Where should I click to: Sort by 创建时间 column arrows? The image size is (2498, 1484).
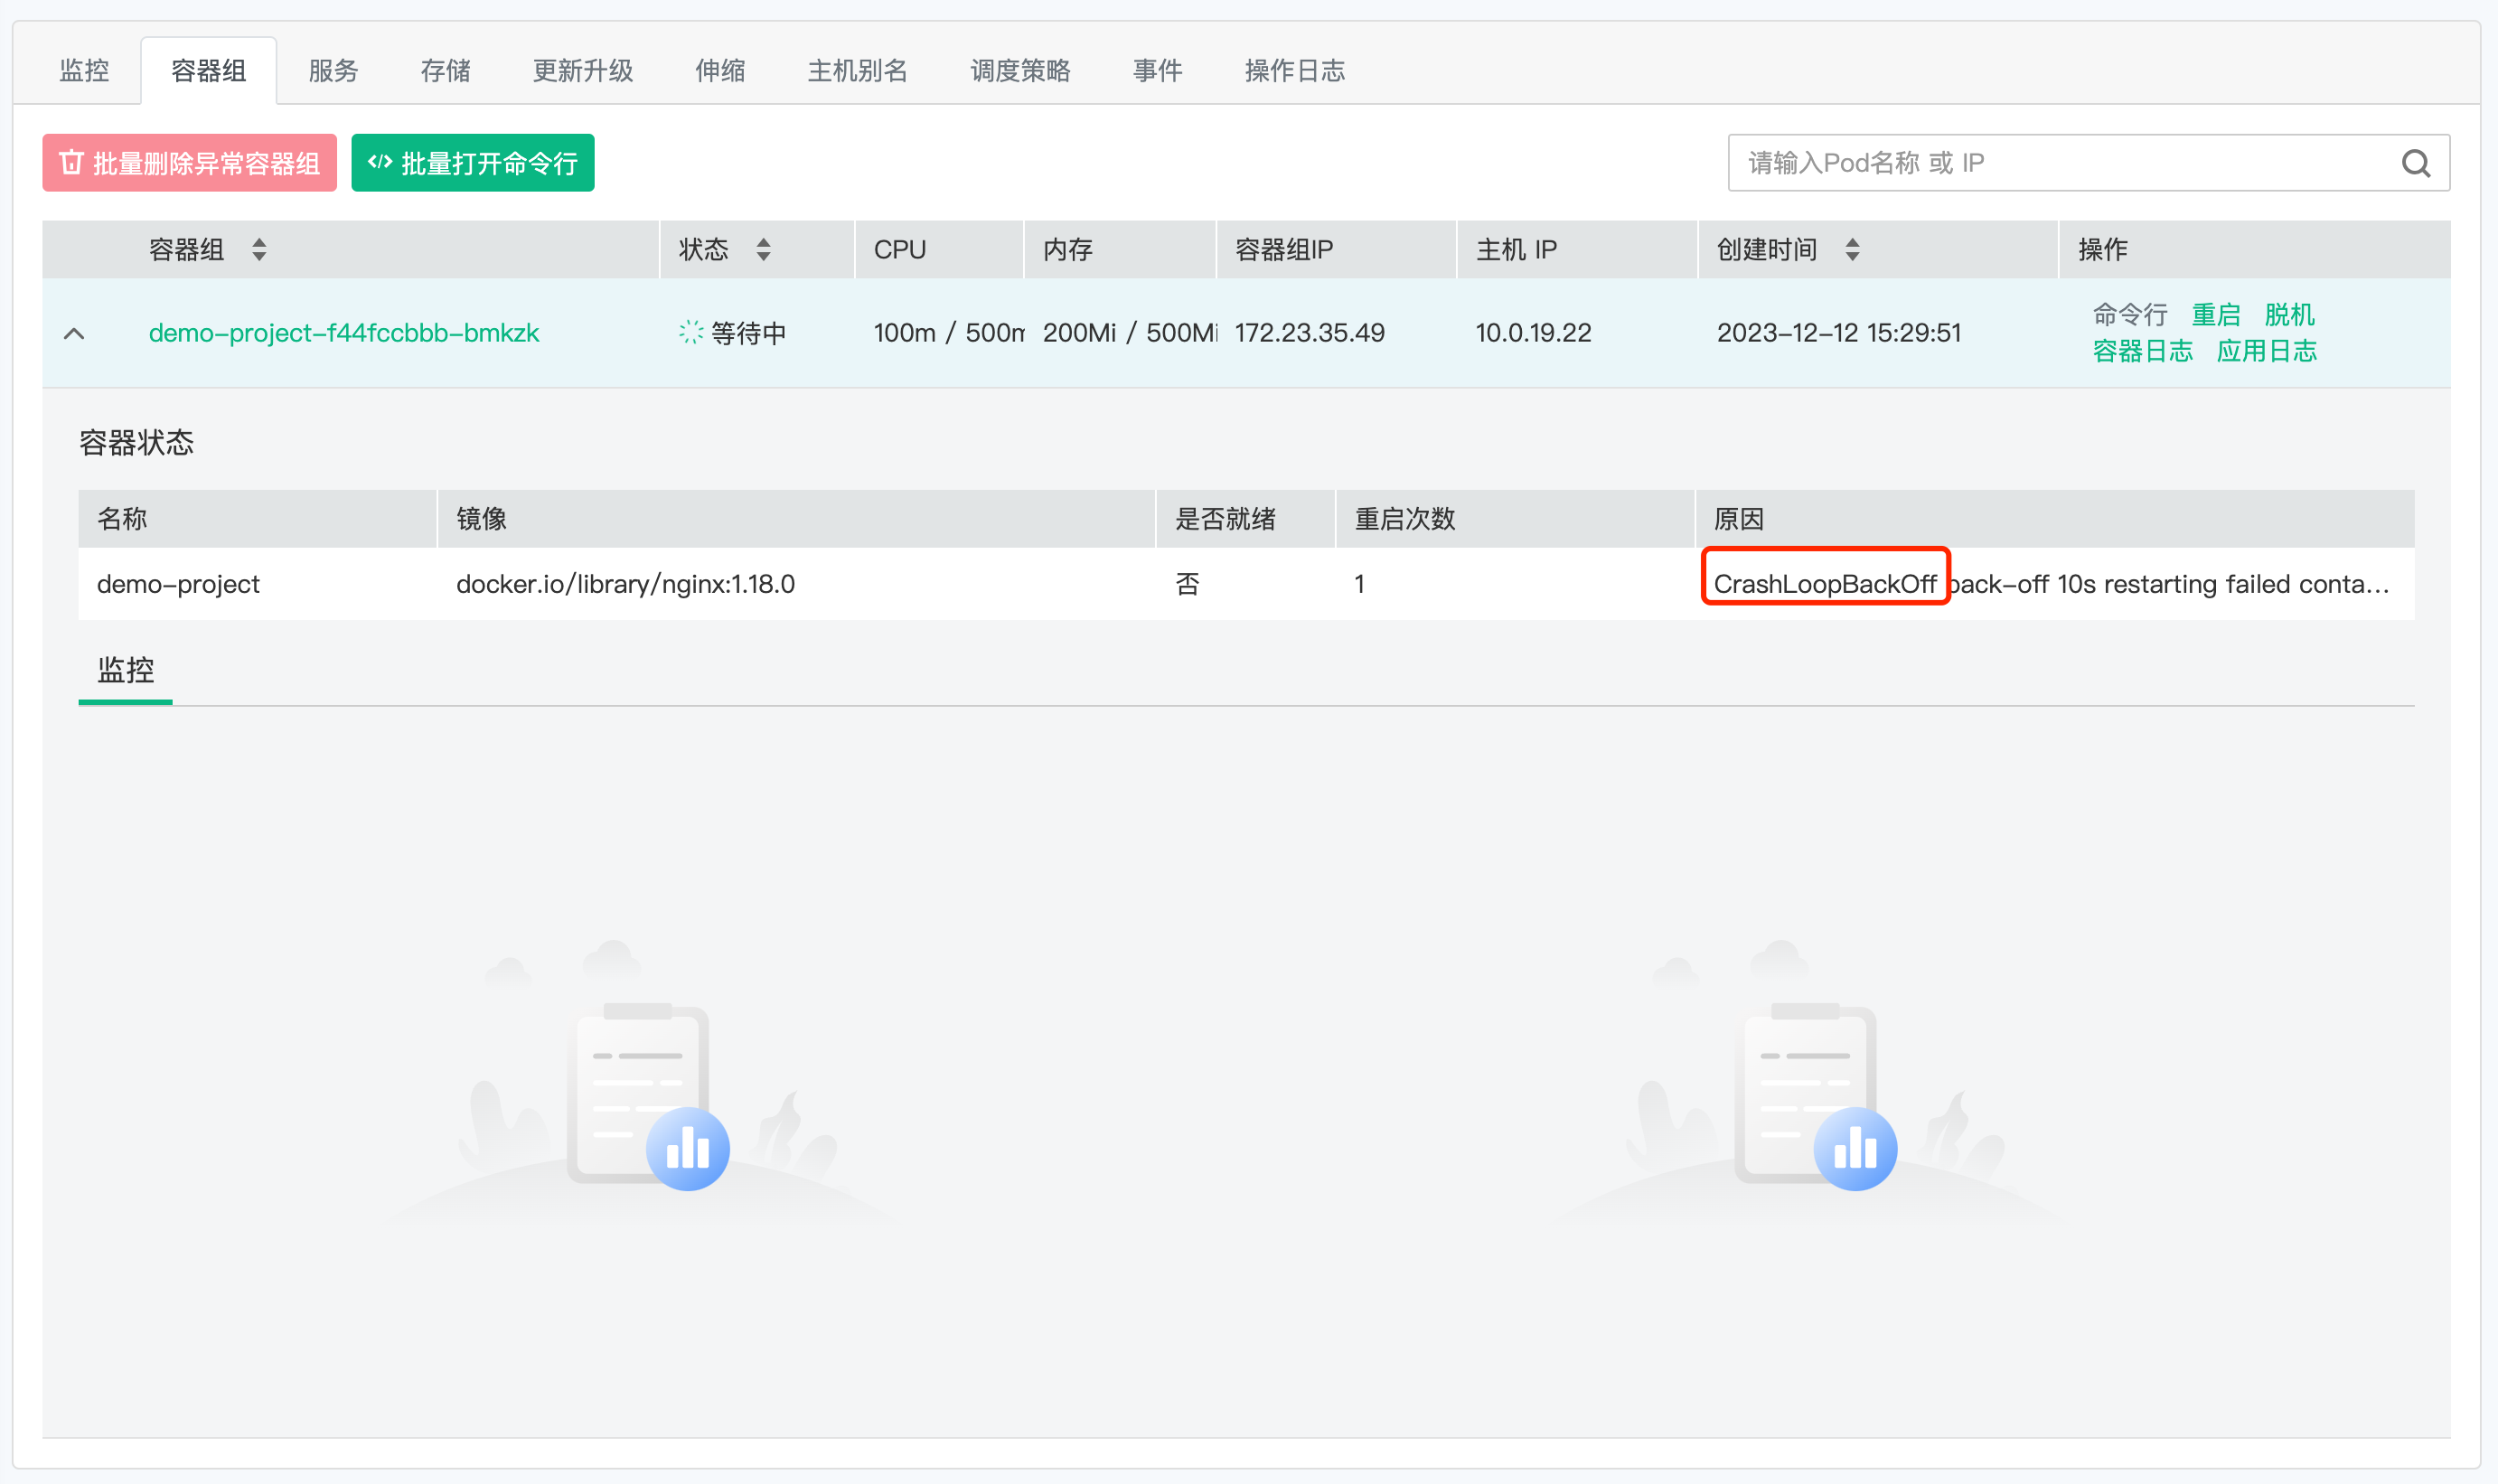coord(1852,249)
